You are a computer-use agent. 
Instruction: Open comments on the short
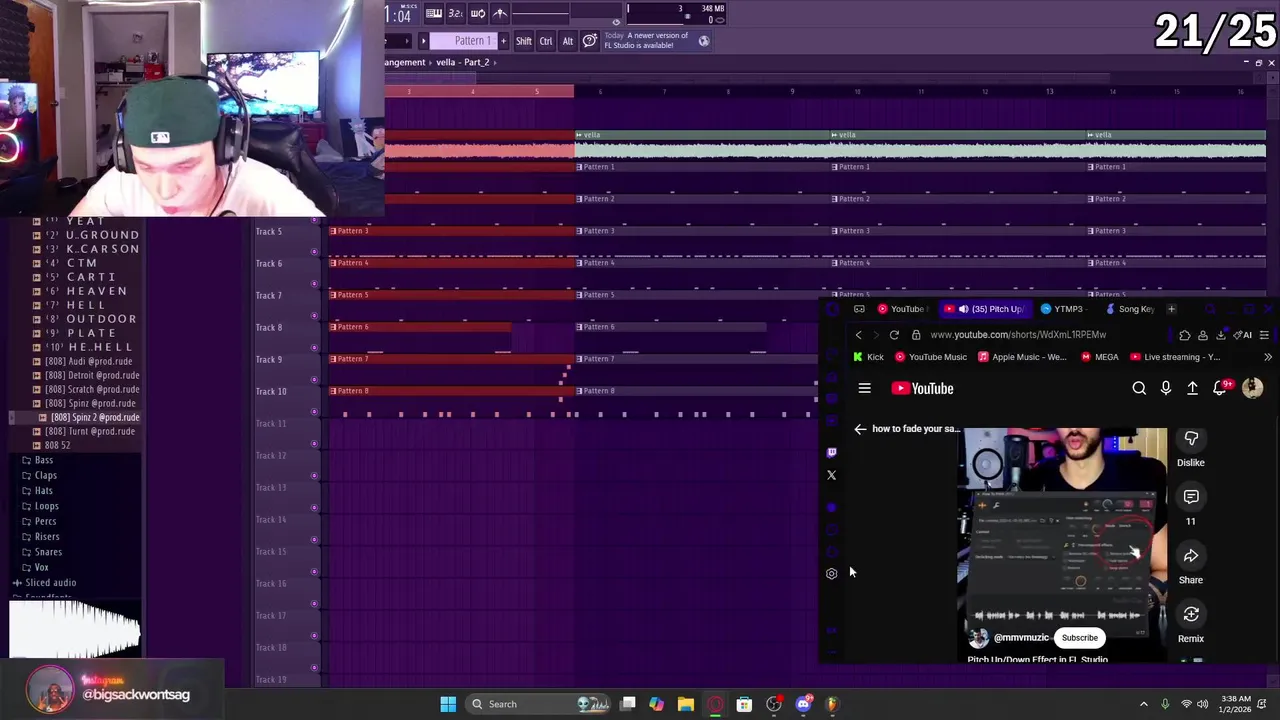[1191, 497]
